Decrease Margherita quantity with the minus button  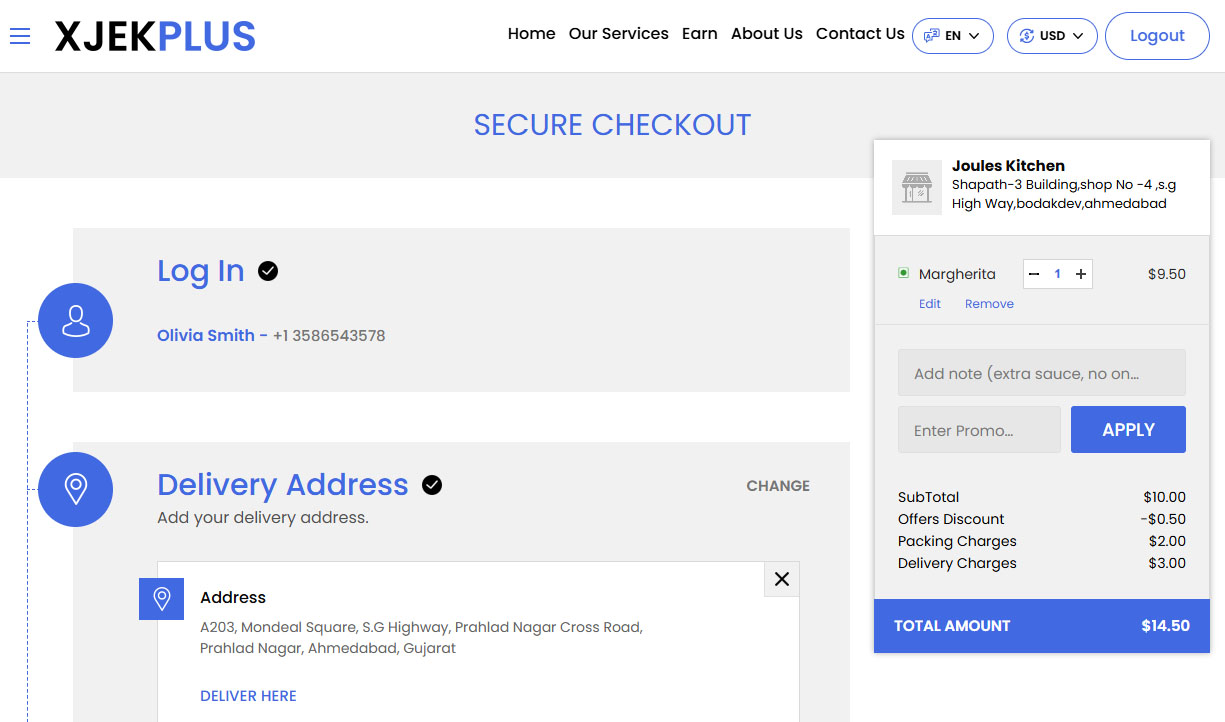(1034, 273)
